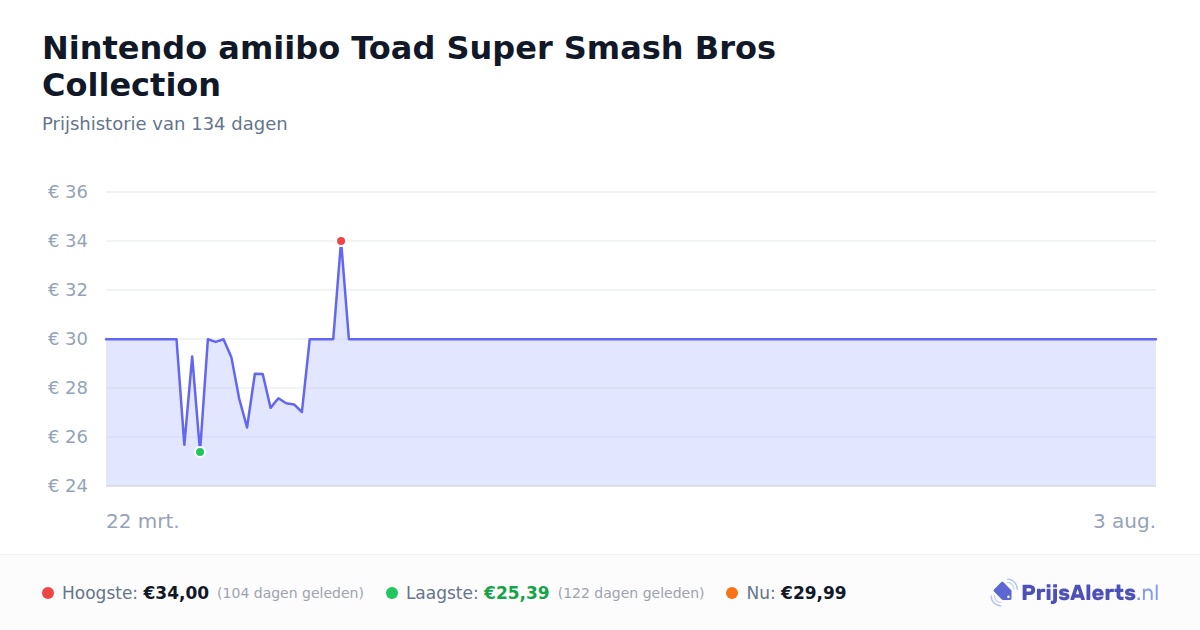
Task: Click the €29,99 current price value
Action: (814, 593)
